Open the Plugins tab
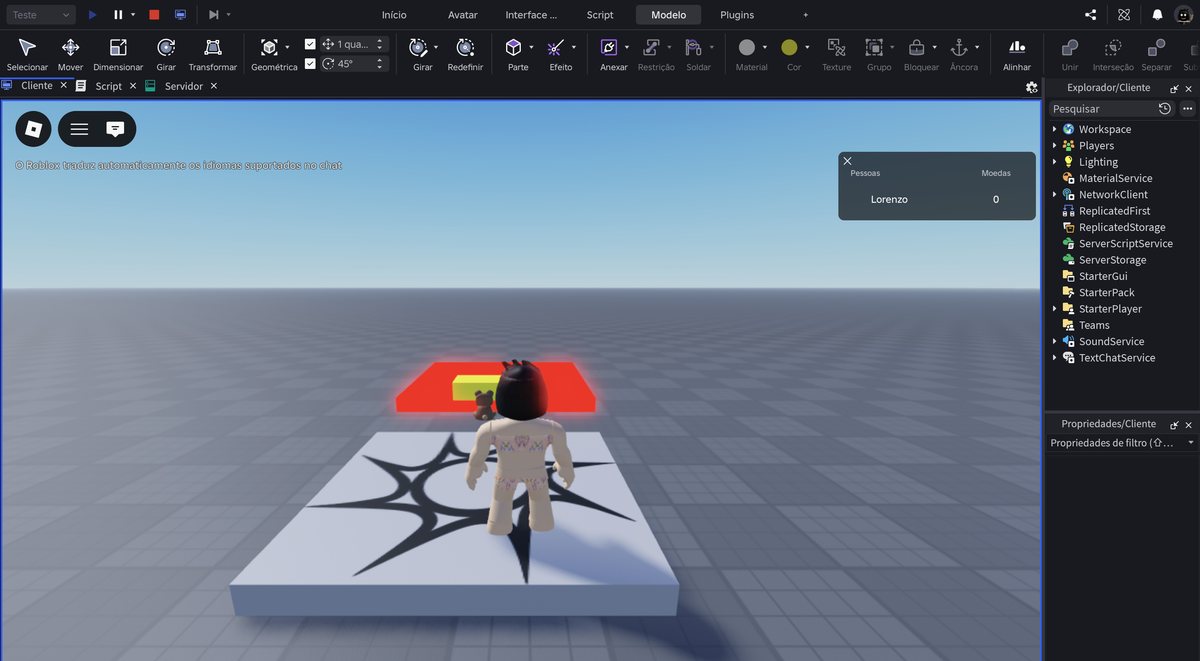 click(737, 15)
